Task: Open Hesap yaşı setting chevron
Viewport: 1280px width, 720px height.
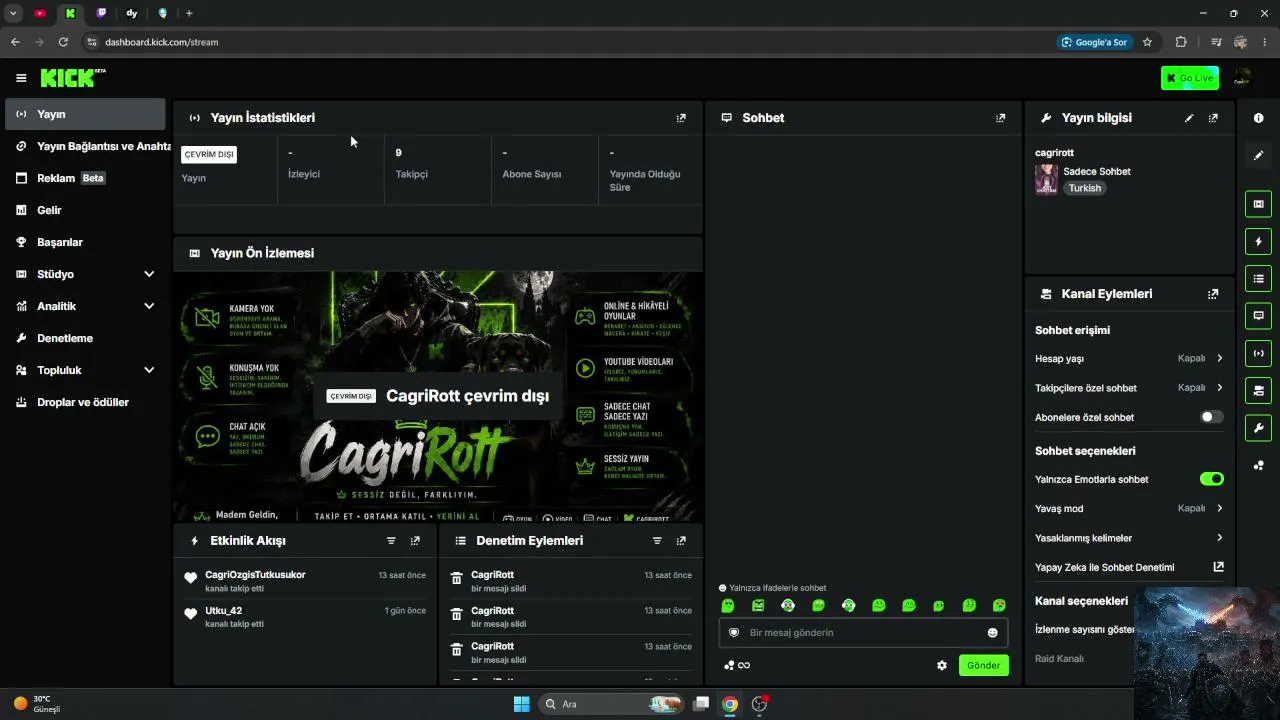Action: click(x=1220, y=358)
